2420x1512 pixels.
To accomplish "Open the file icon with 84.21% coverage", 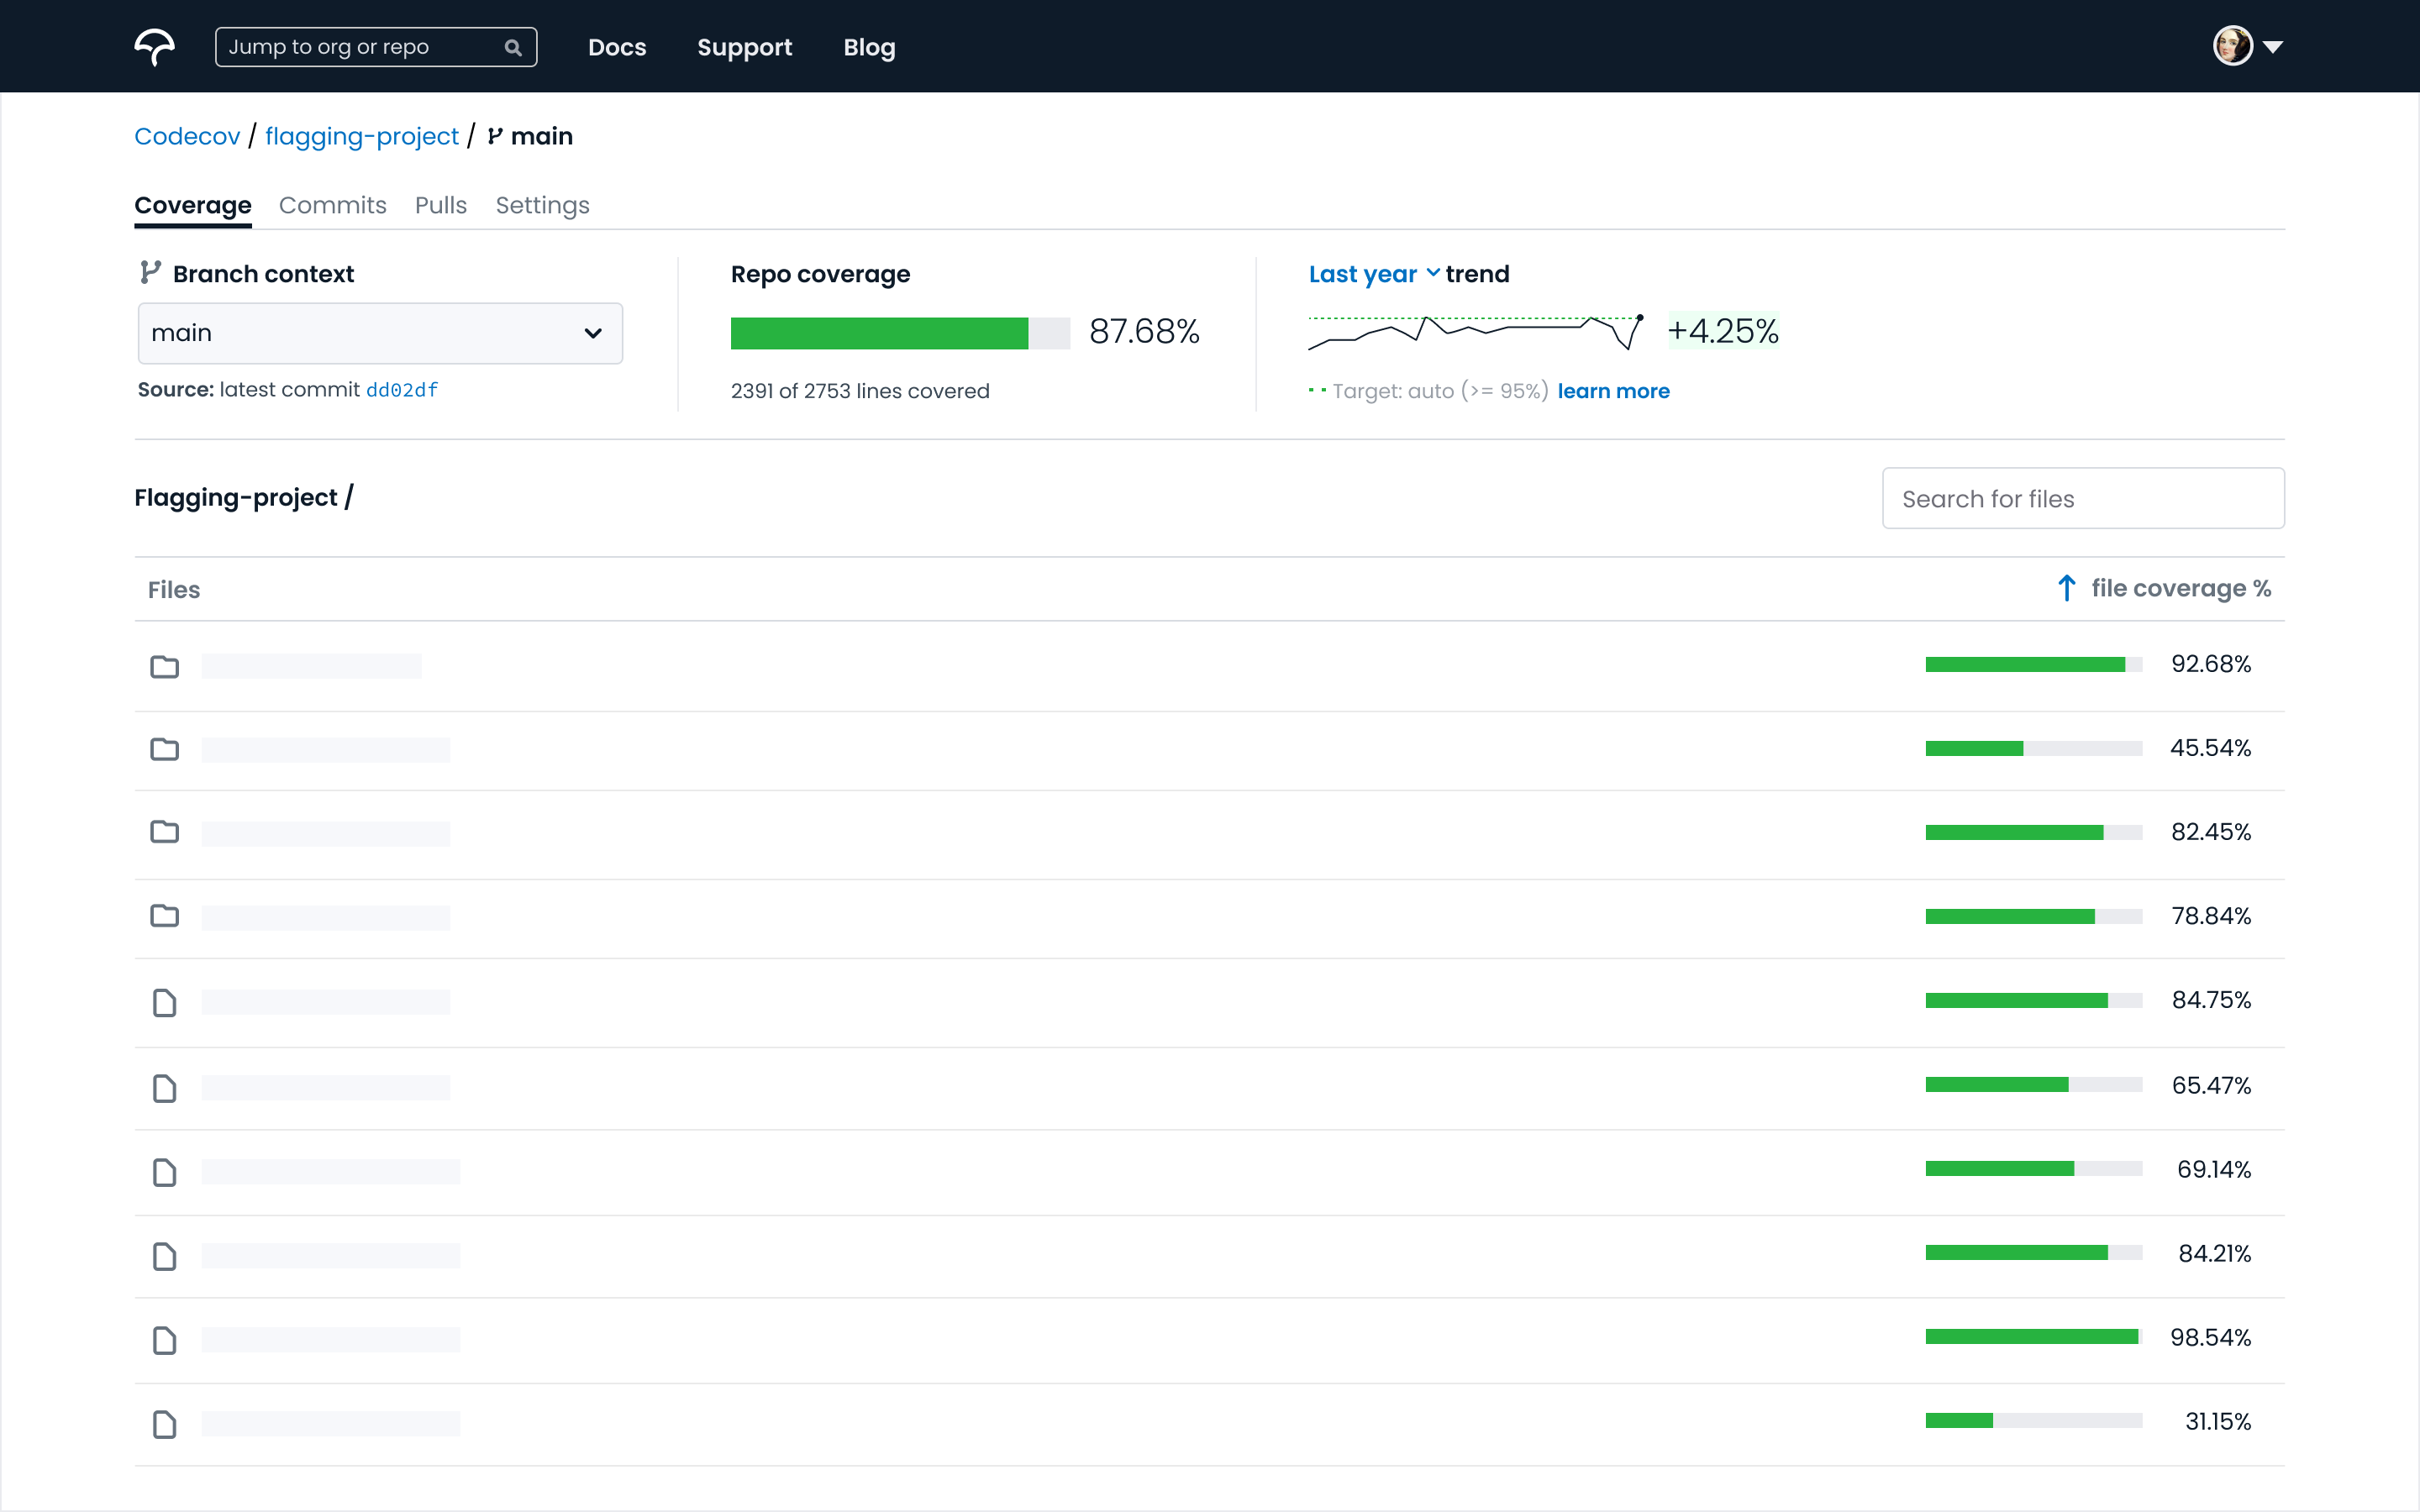I will pyautogui.click(x=164, y=1256).
